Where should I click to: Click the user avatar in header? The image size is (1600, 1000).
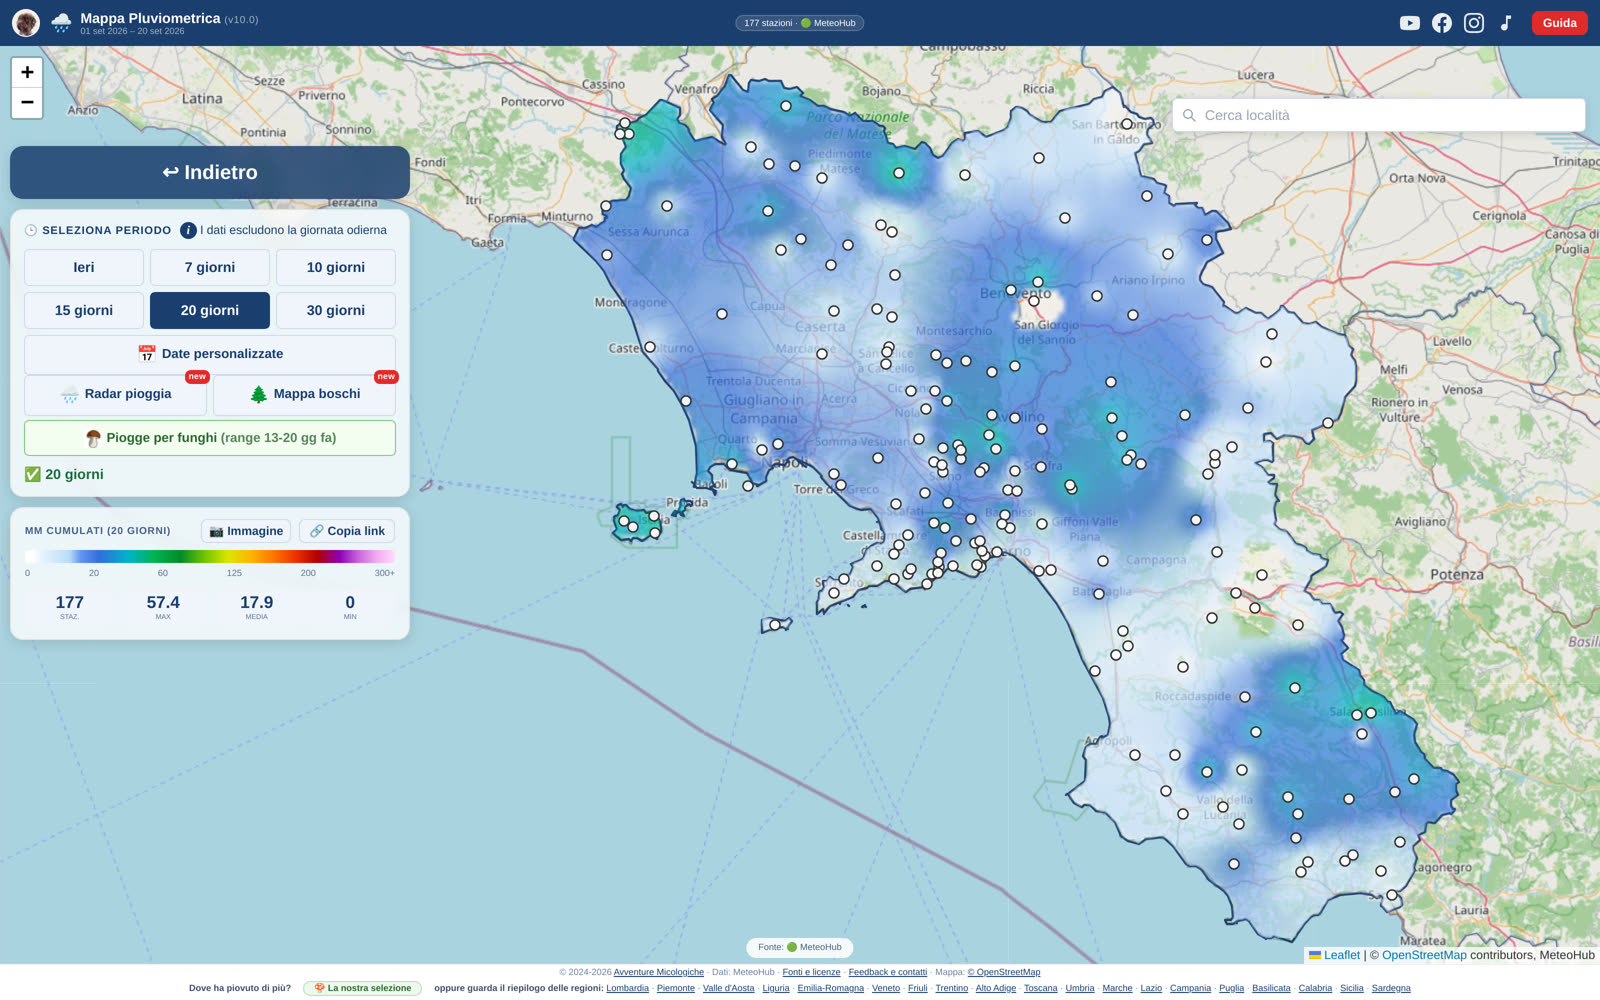(26, 23)
